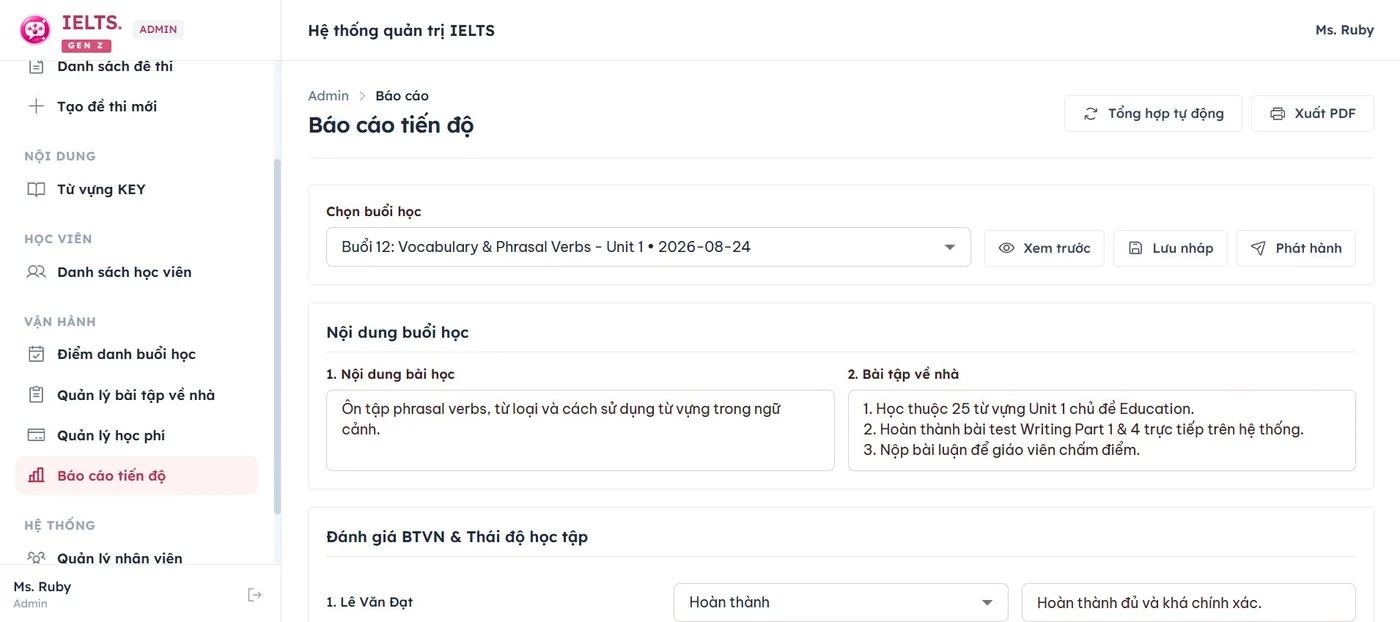The image size is (1400, 622).
Task: Click the Admin breadcrumb link
Action: (x=328, y=96)
